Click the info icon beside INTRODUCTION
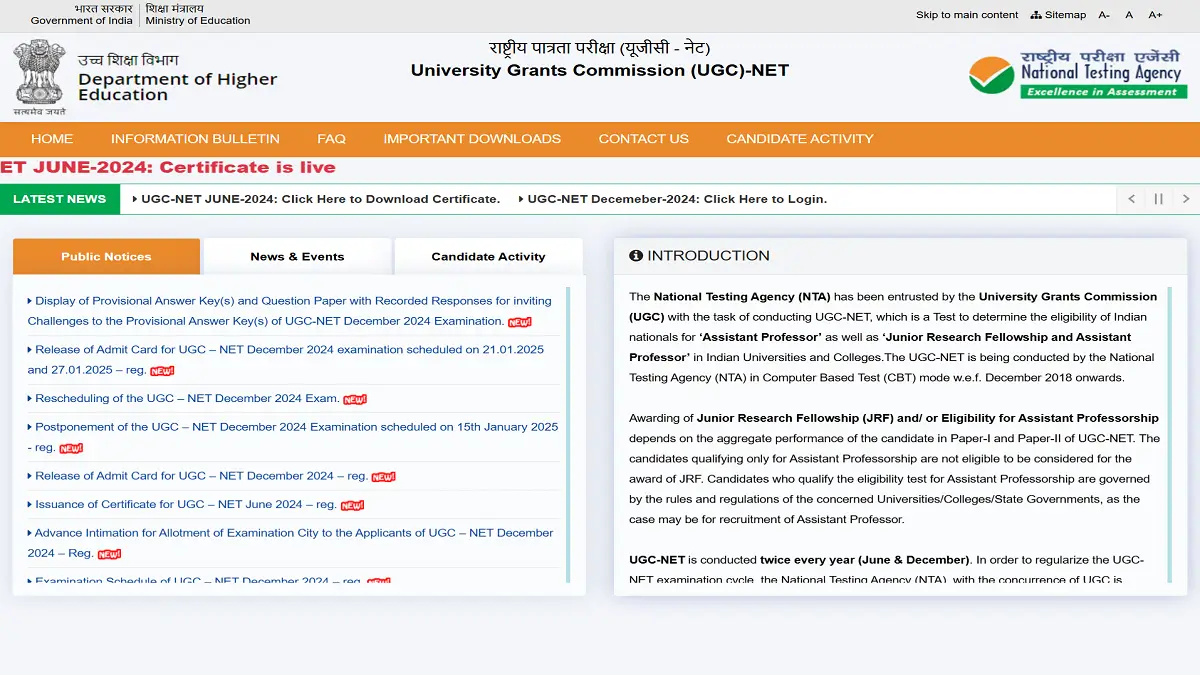Viewport: 1200px width, 675px height. point(637,255)
